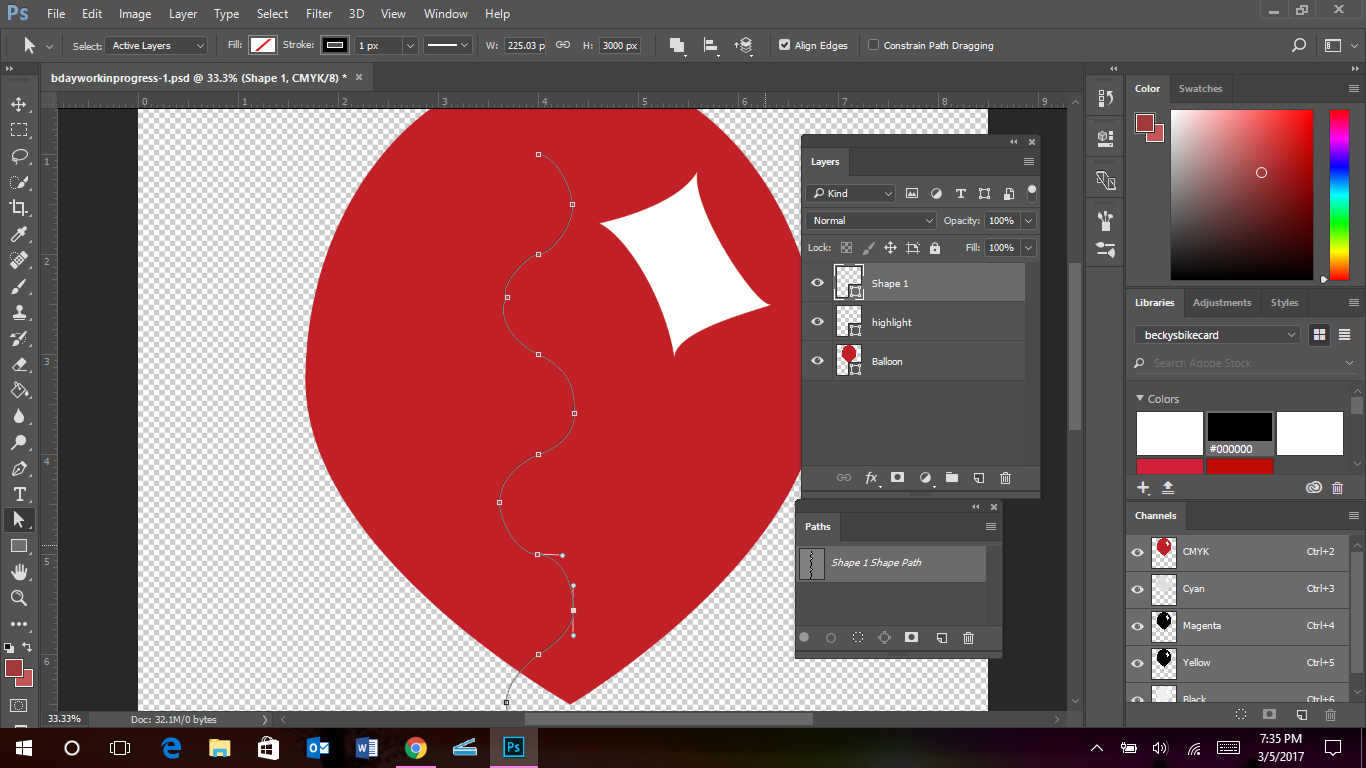The image size is (1366, 768).
Task: Click the layer effects fx icon
Action: click(x=871, y=478)
